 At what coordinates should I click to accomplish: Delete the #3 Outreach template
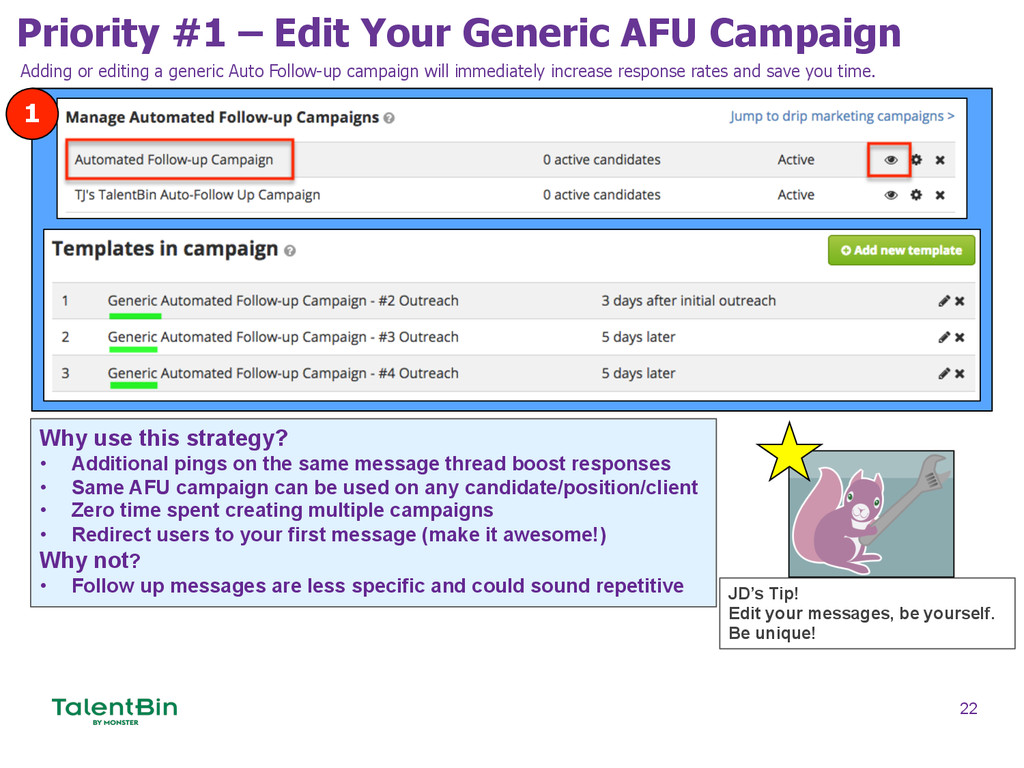pyautogui.click(x=959, y=338)
